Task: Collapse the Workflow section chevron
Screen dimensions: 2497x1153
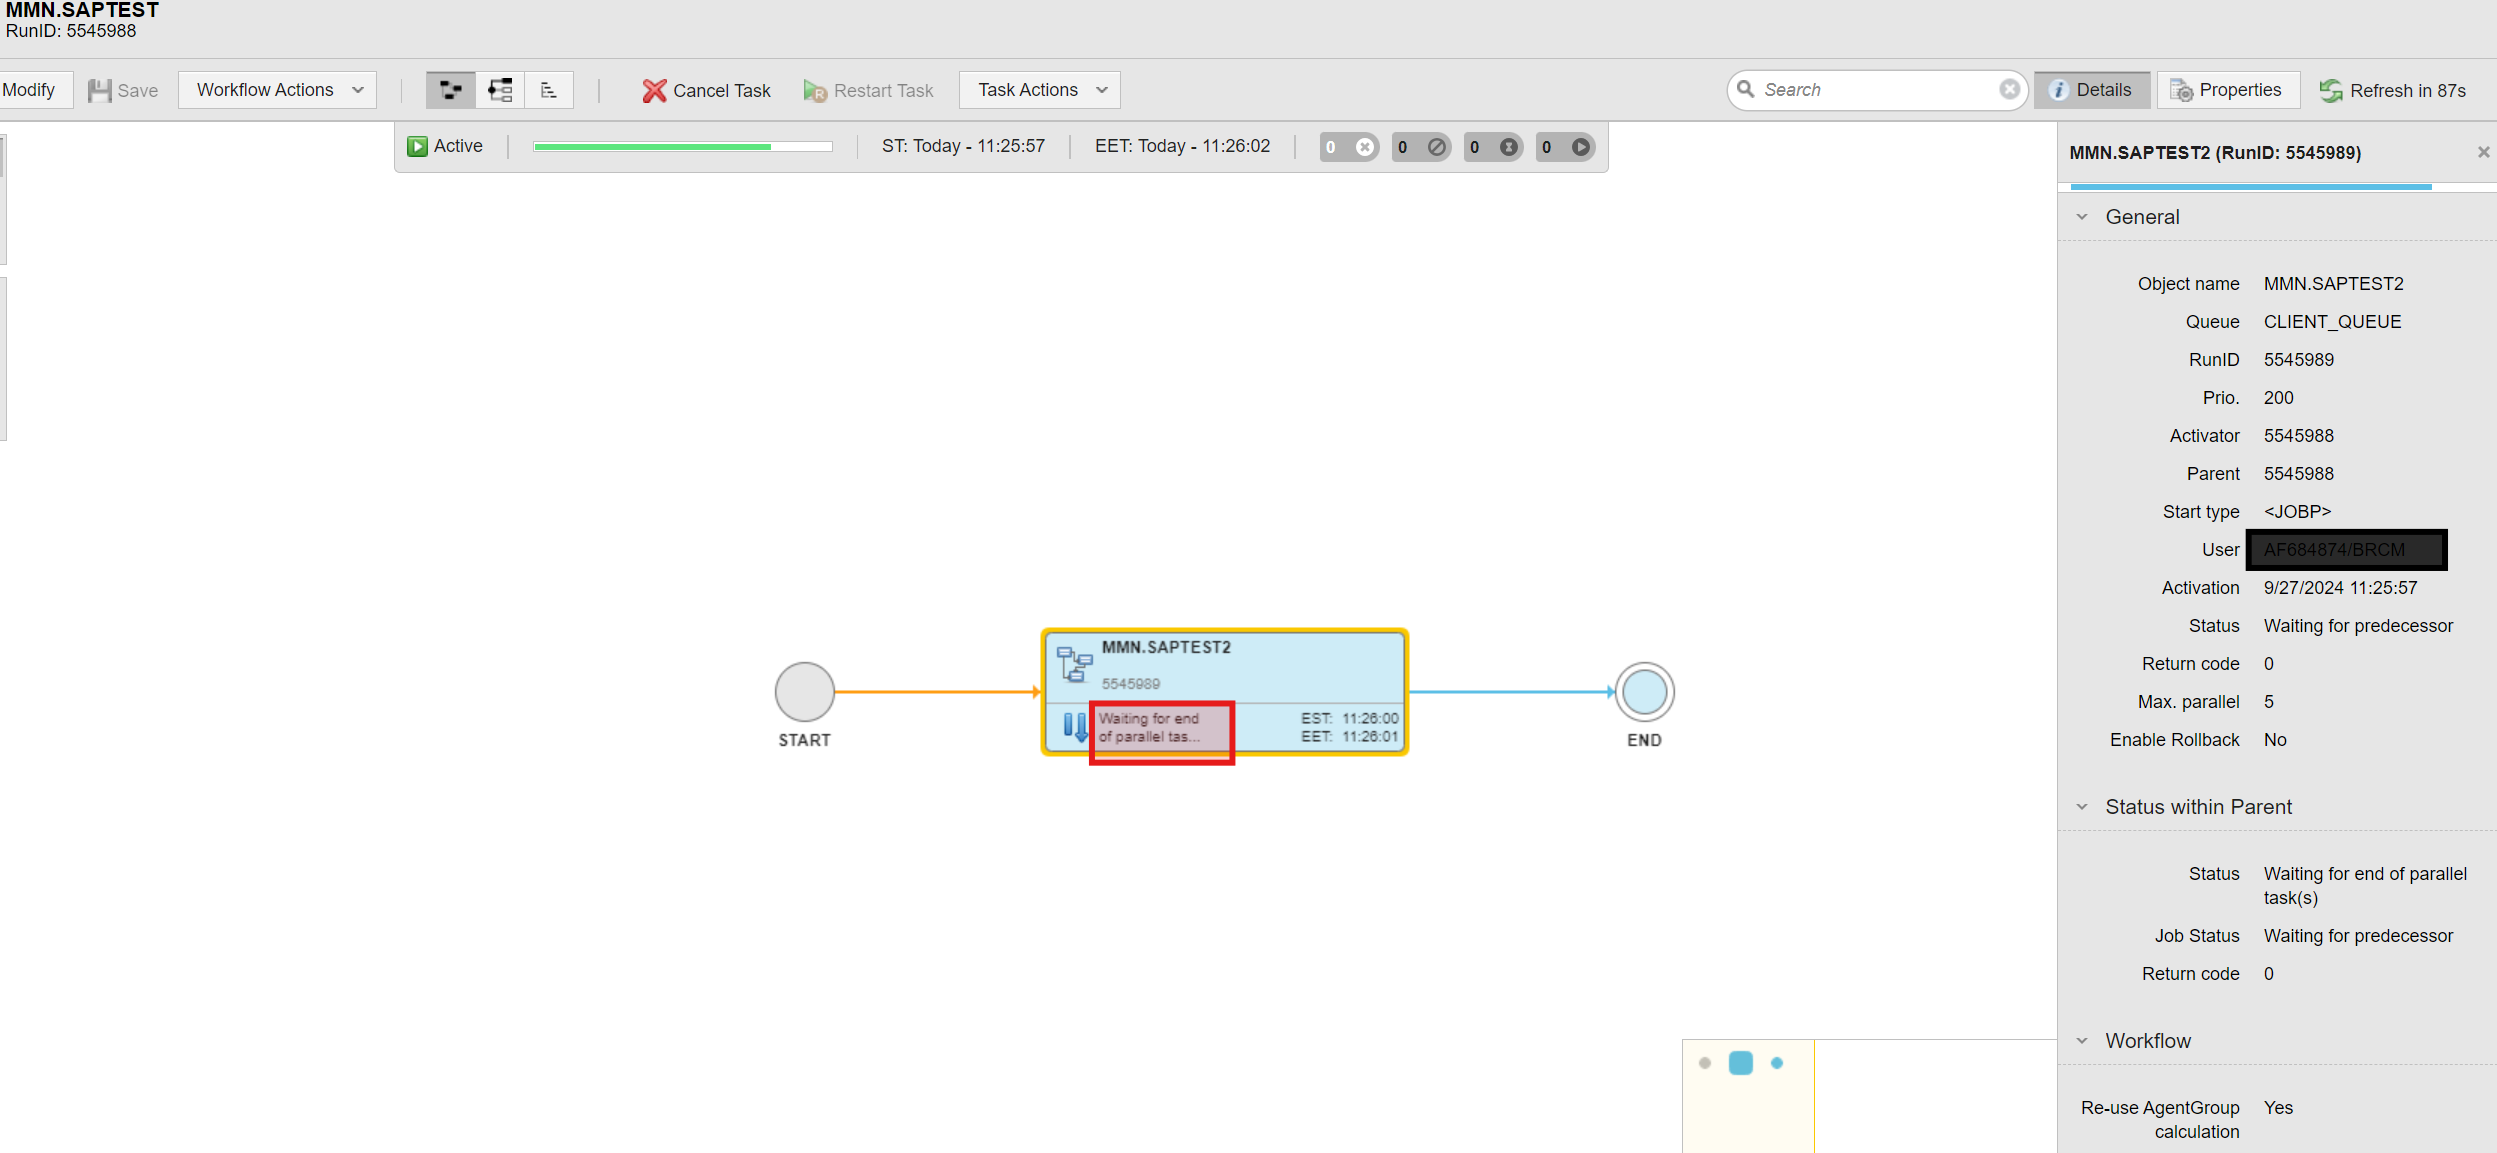Action: pos(2082,1041)
